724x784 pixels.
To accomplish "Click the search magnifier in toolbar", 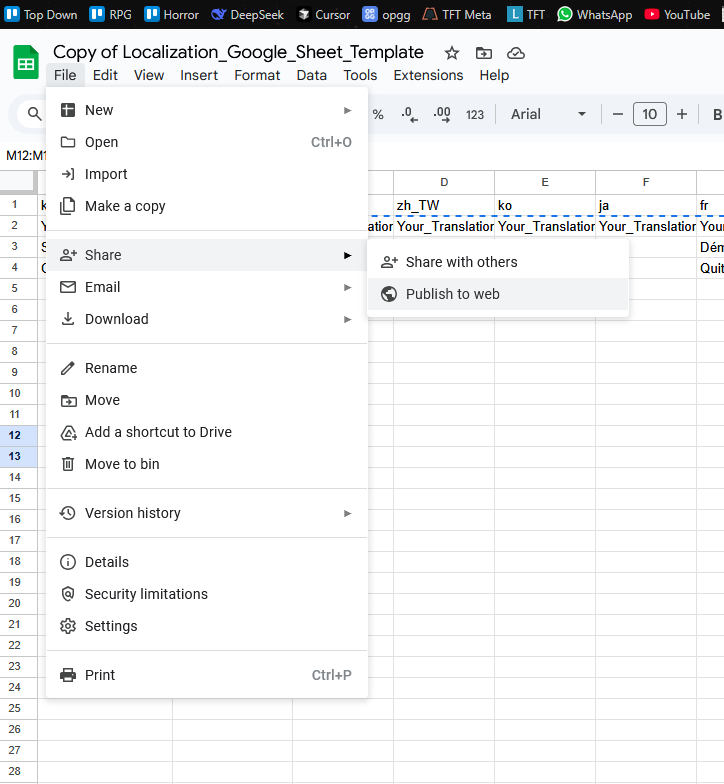I will (x=34, y=114).
